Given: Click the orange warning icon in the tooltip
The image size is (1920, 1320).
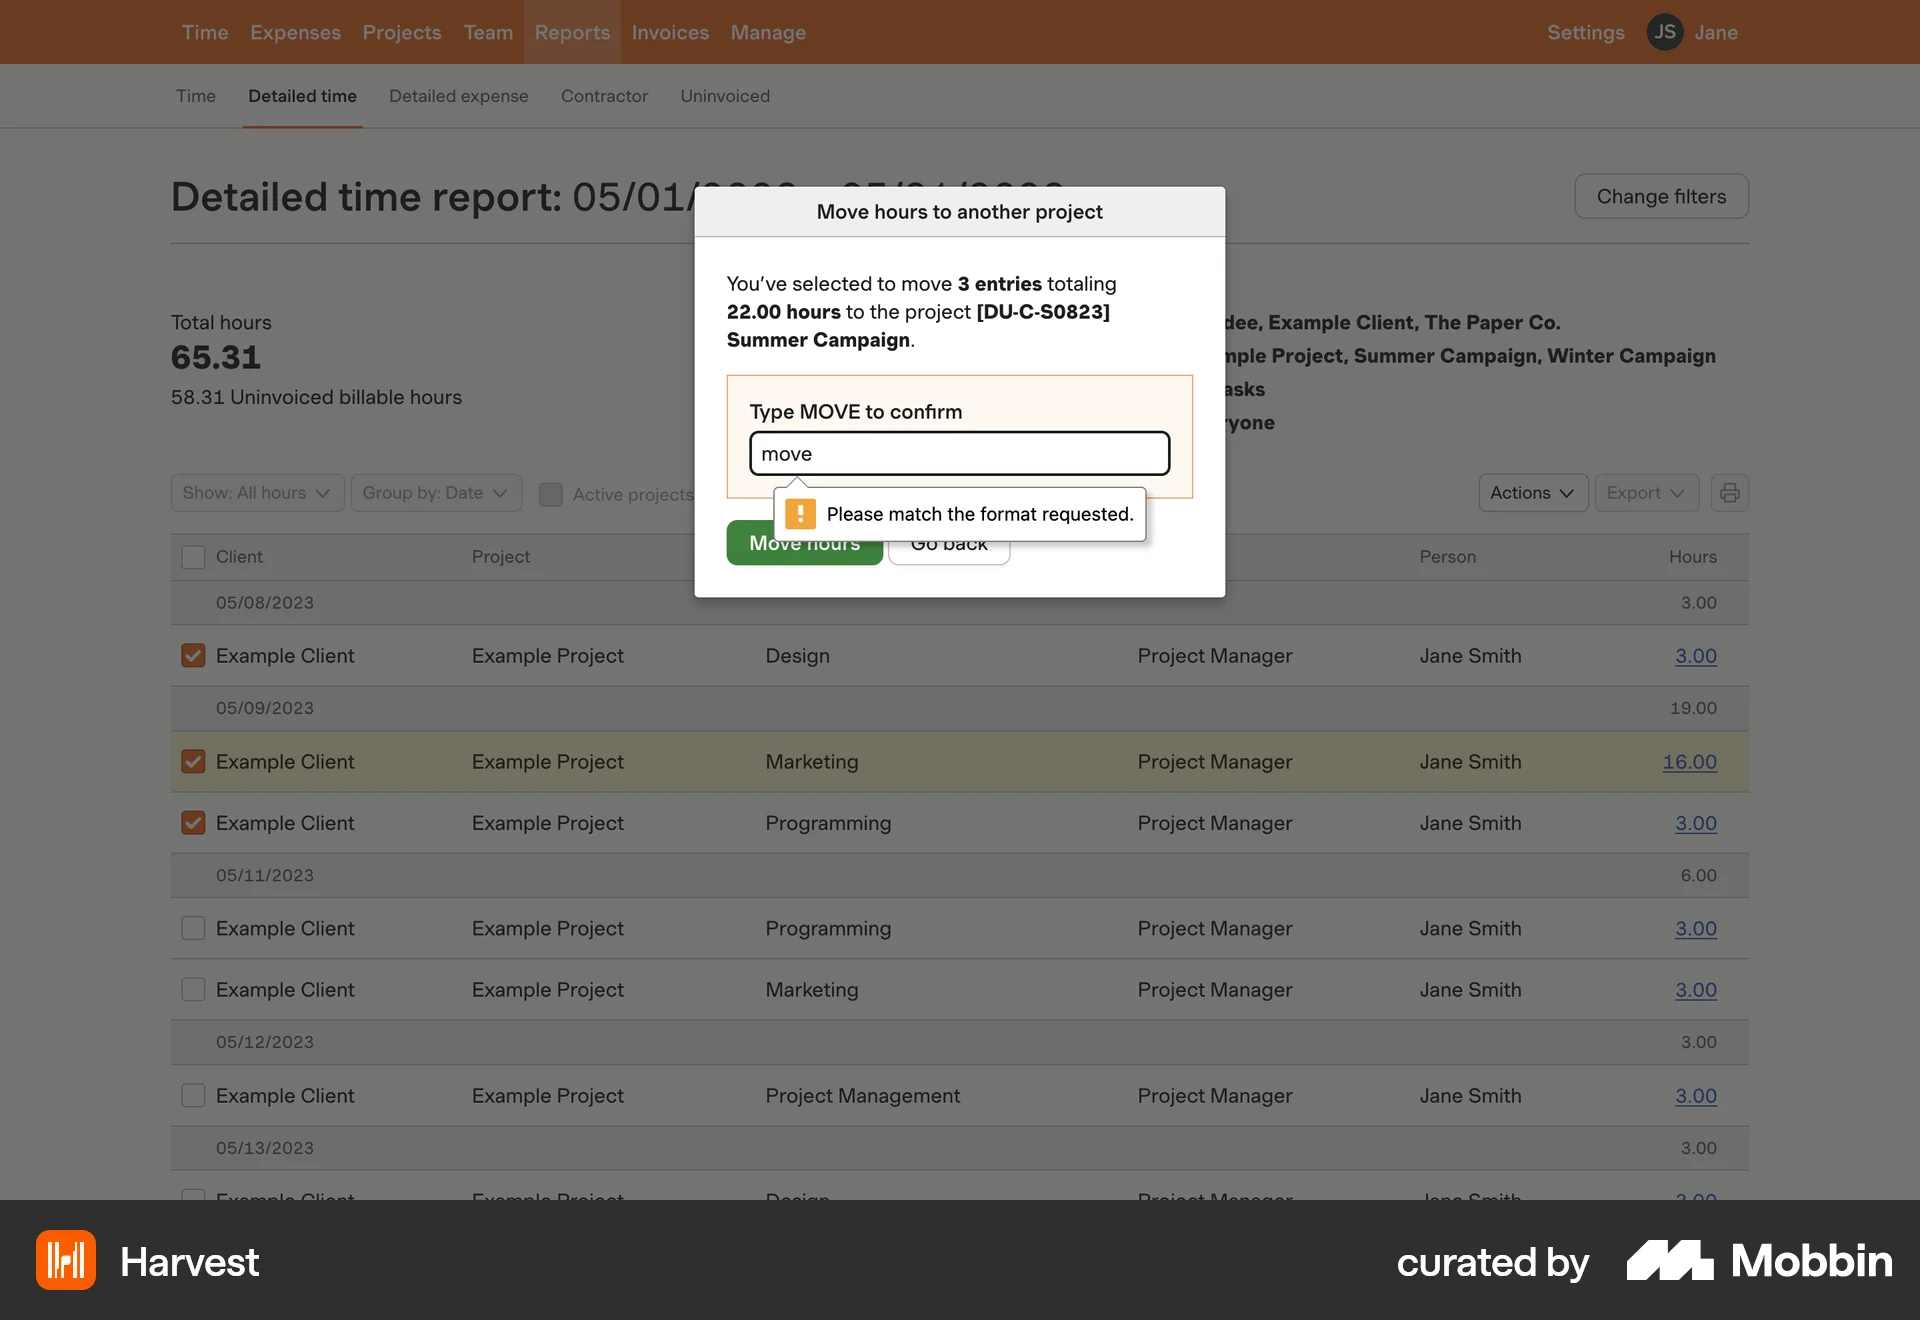Looking at the screenshot, I should (800, 513).
